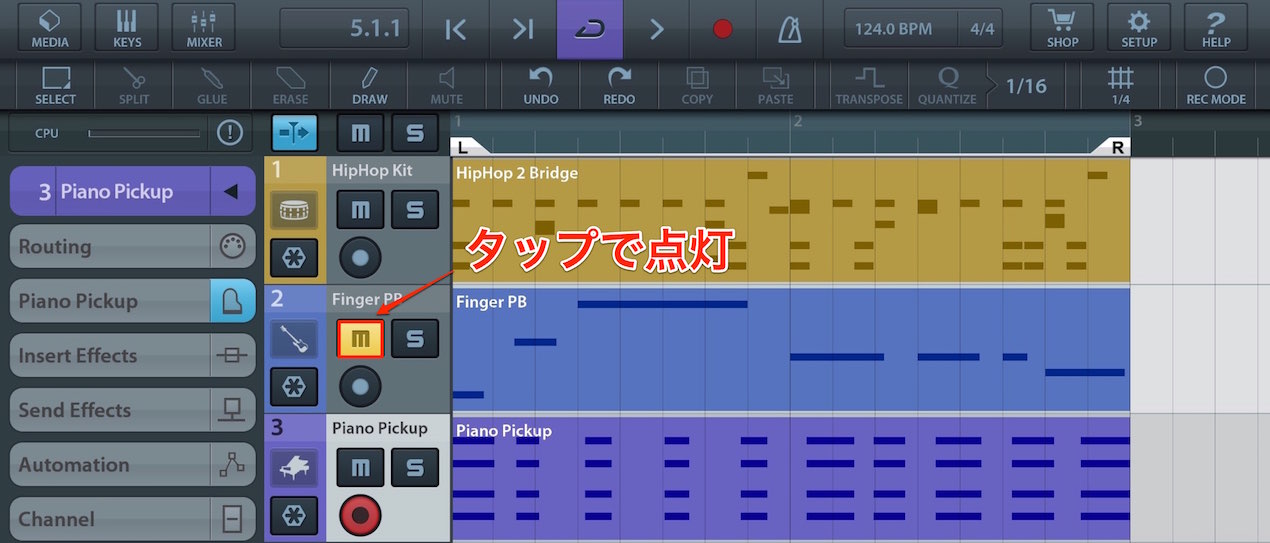Unmute the Finger PB track

(x=360, y=339)
